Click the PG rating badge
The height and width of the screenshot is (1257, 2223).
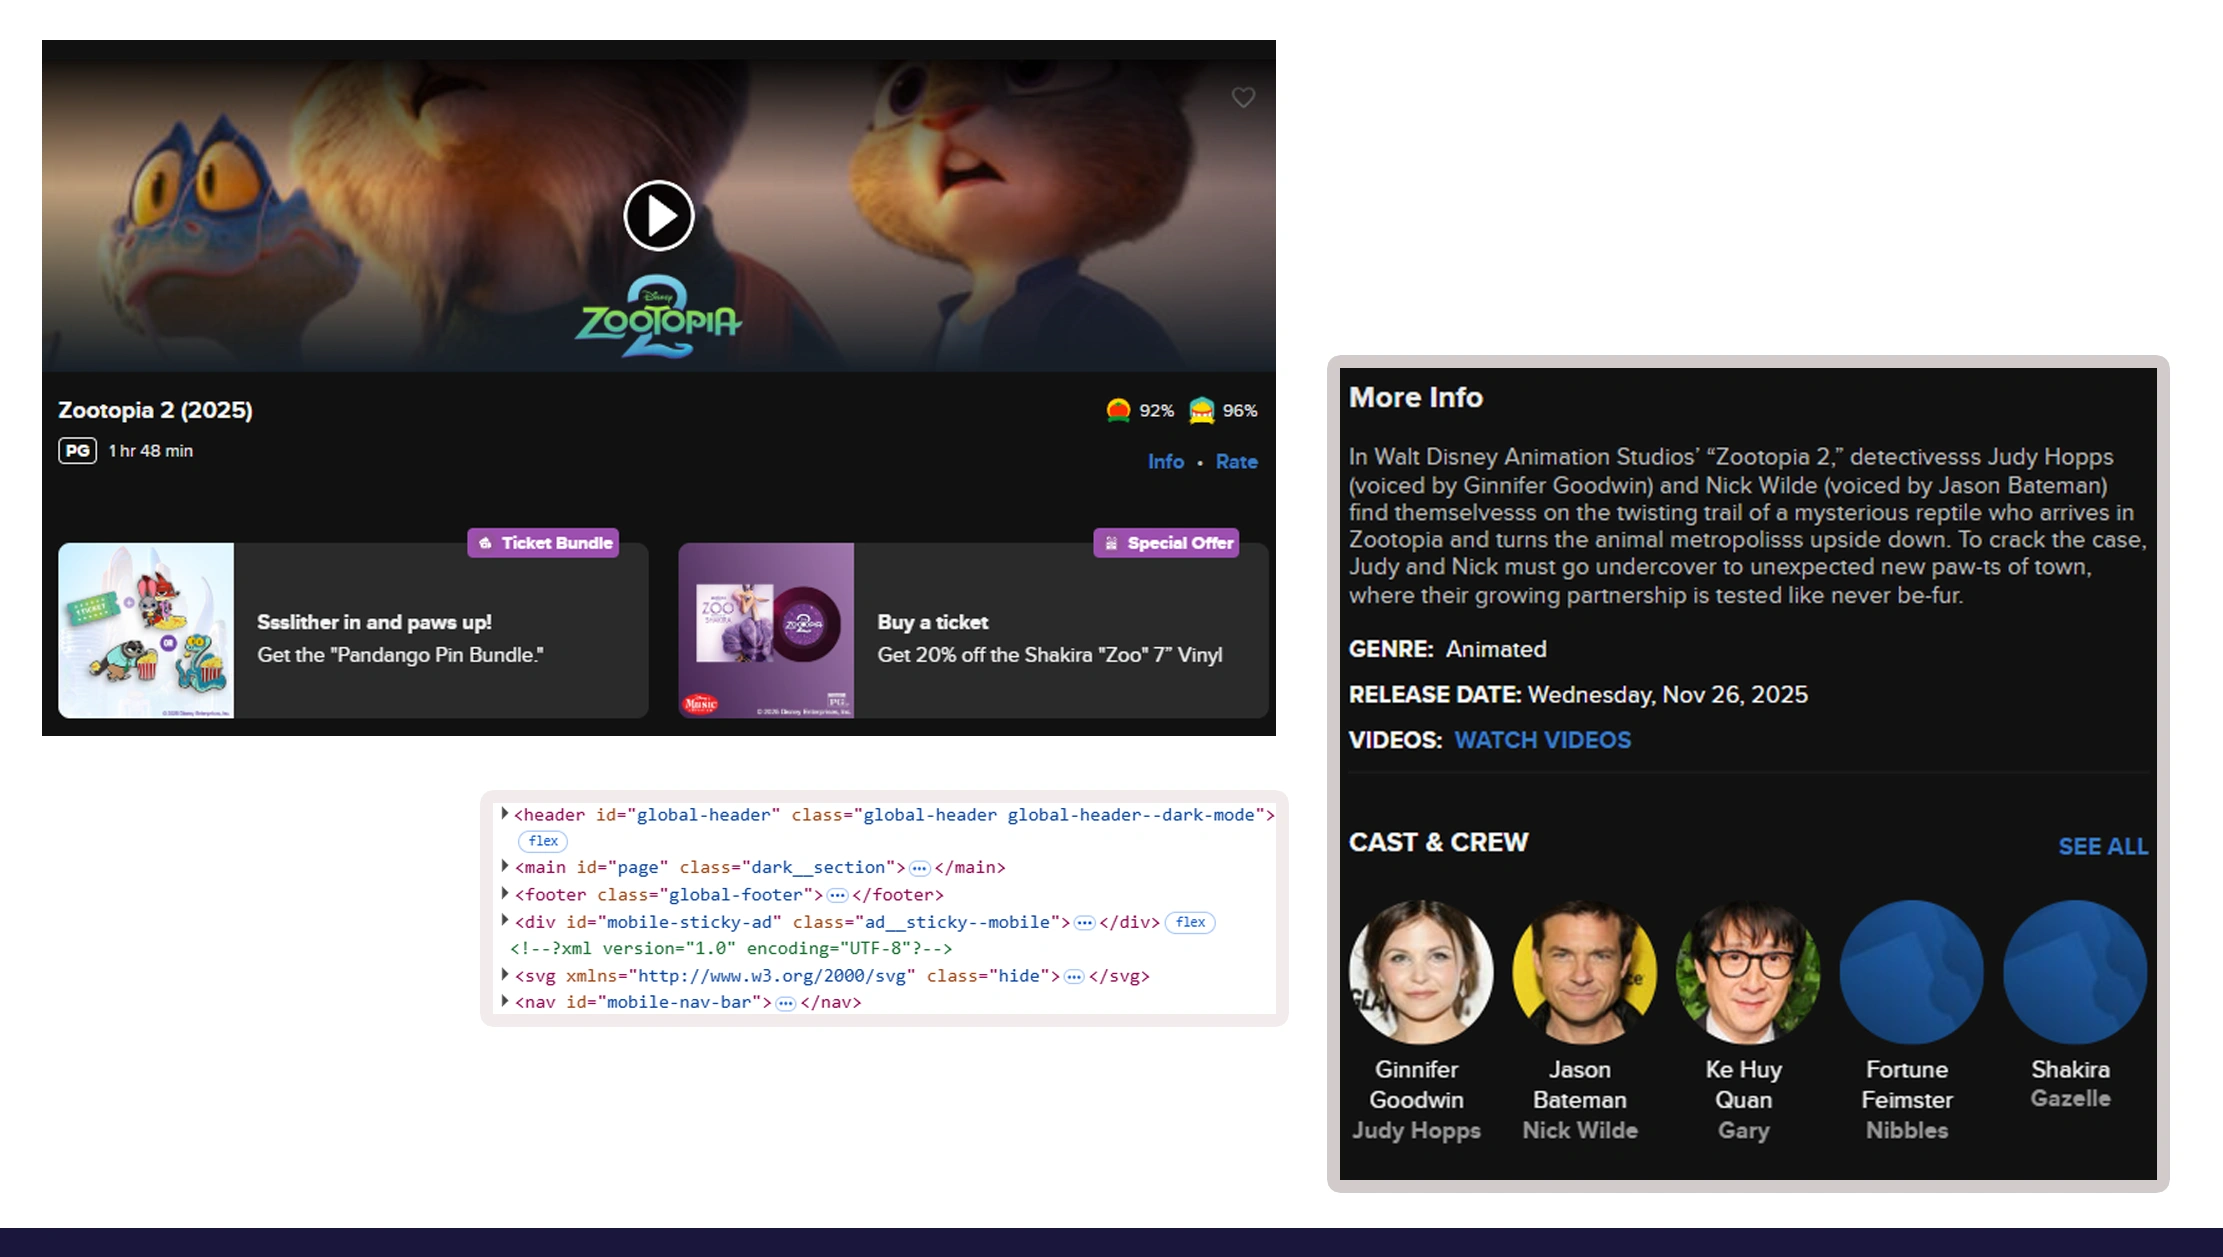click(x=77, y=451)
